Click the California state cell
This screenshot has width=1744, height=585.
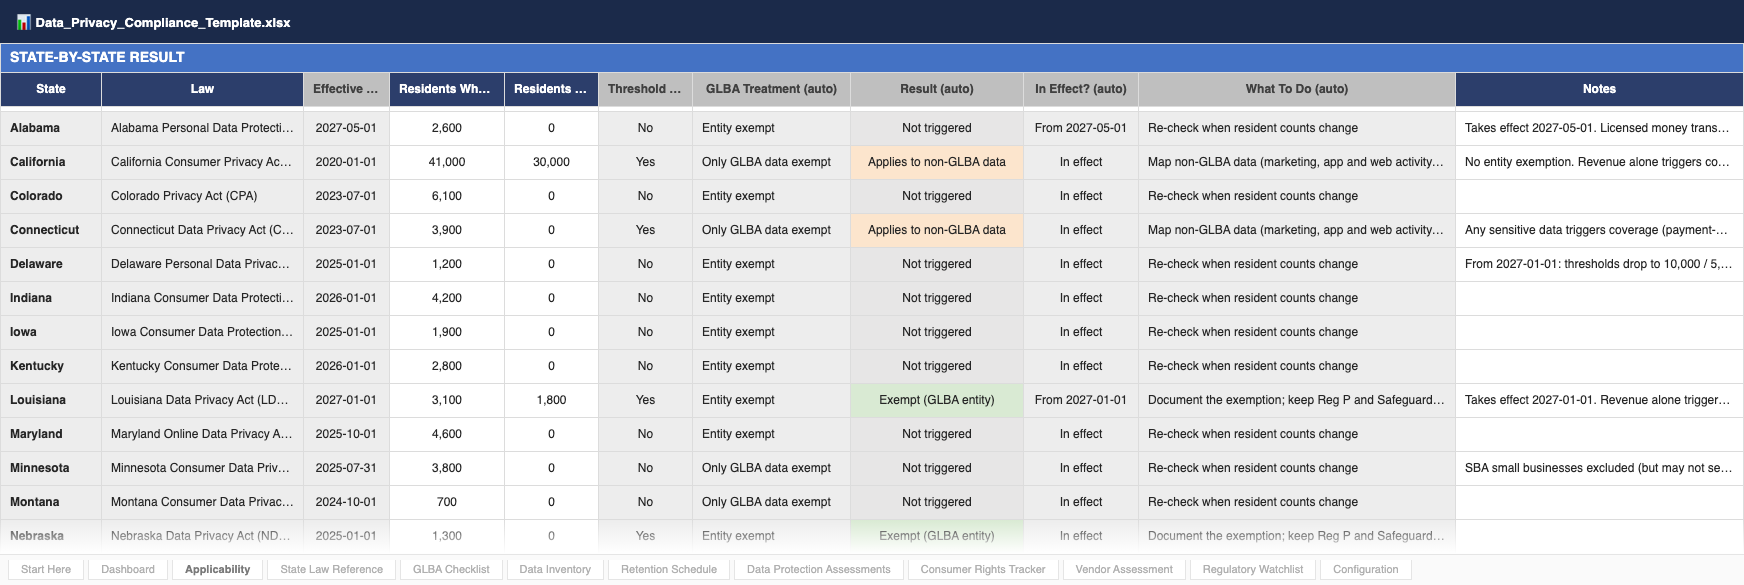[x=51, y=162]
